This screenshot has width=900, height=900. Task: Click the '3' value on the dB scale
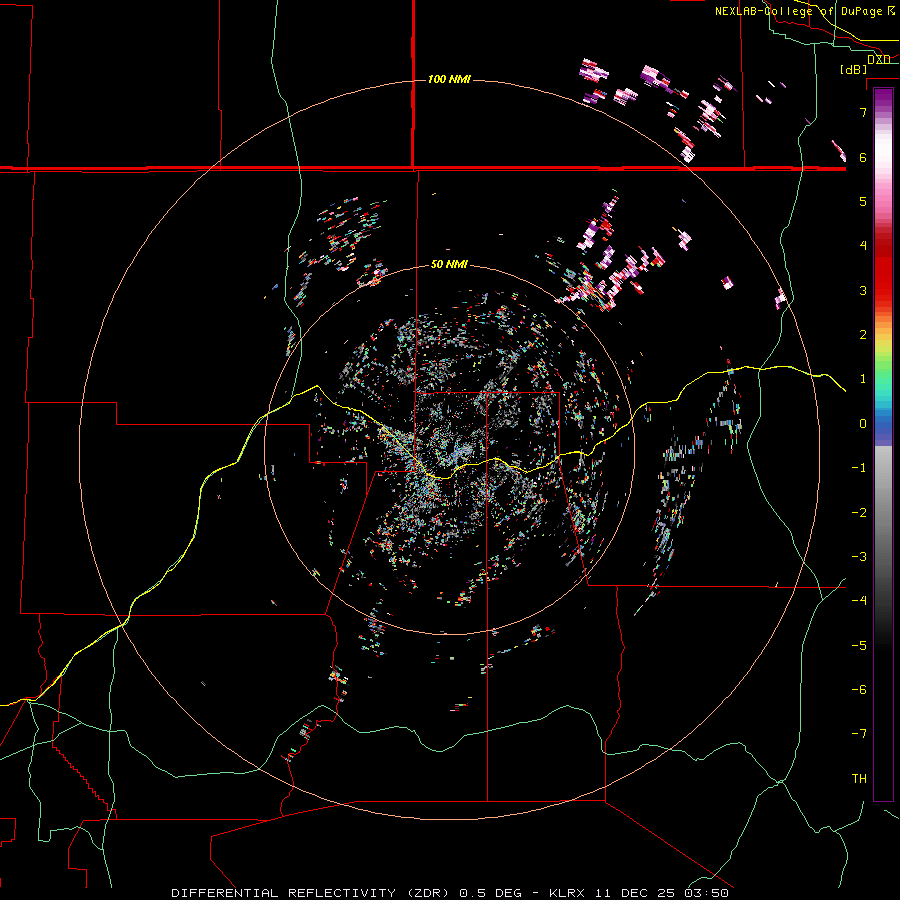(863, 290)
